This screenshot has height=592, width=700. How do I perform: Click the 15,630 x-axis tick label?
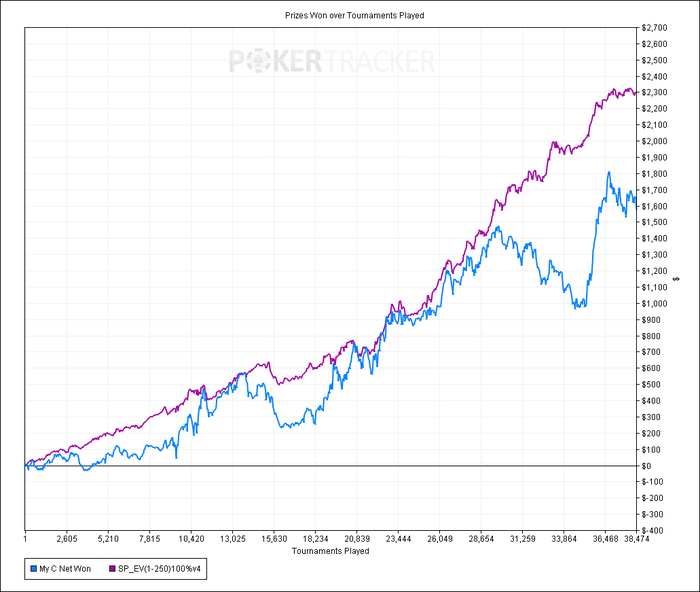coord(274,539)
